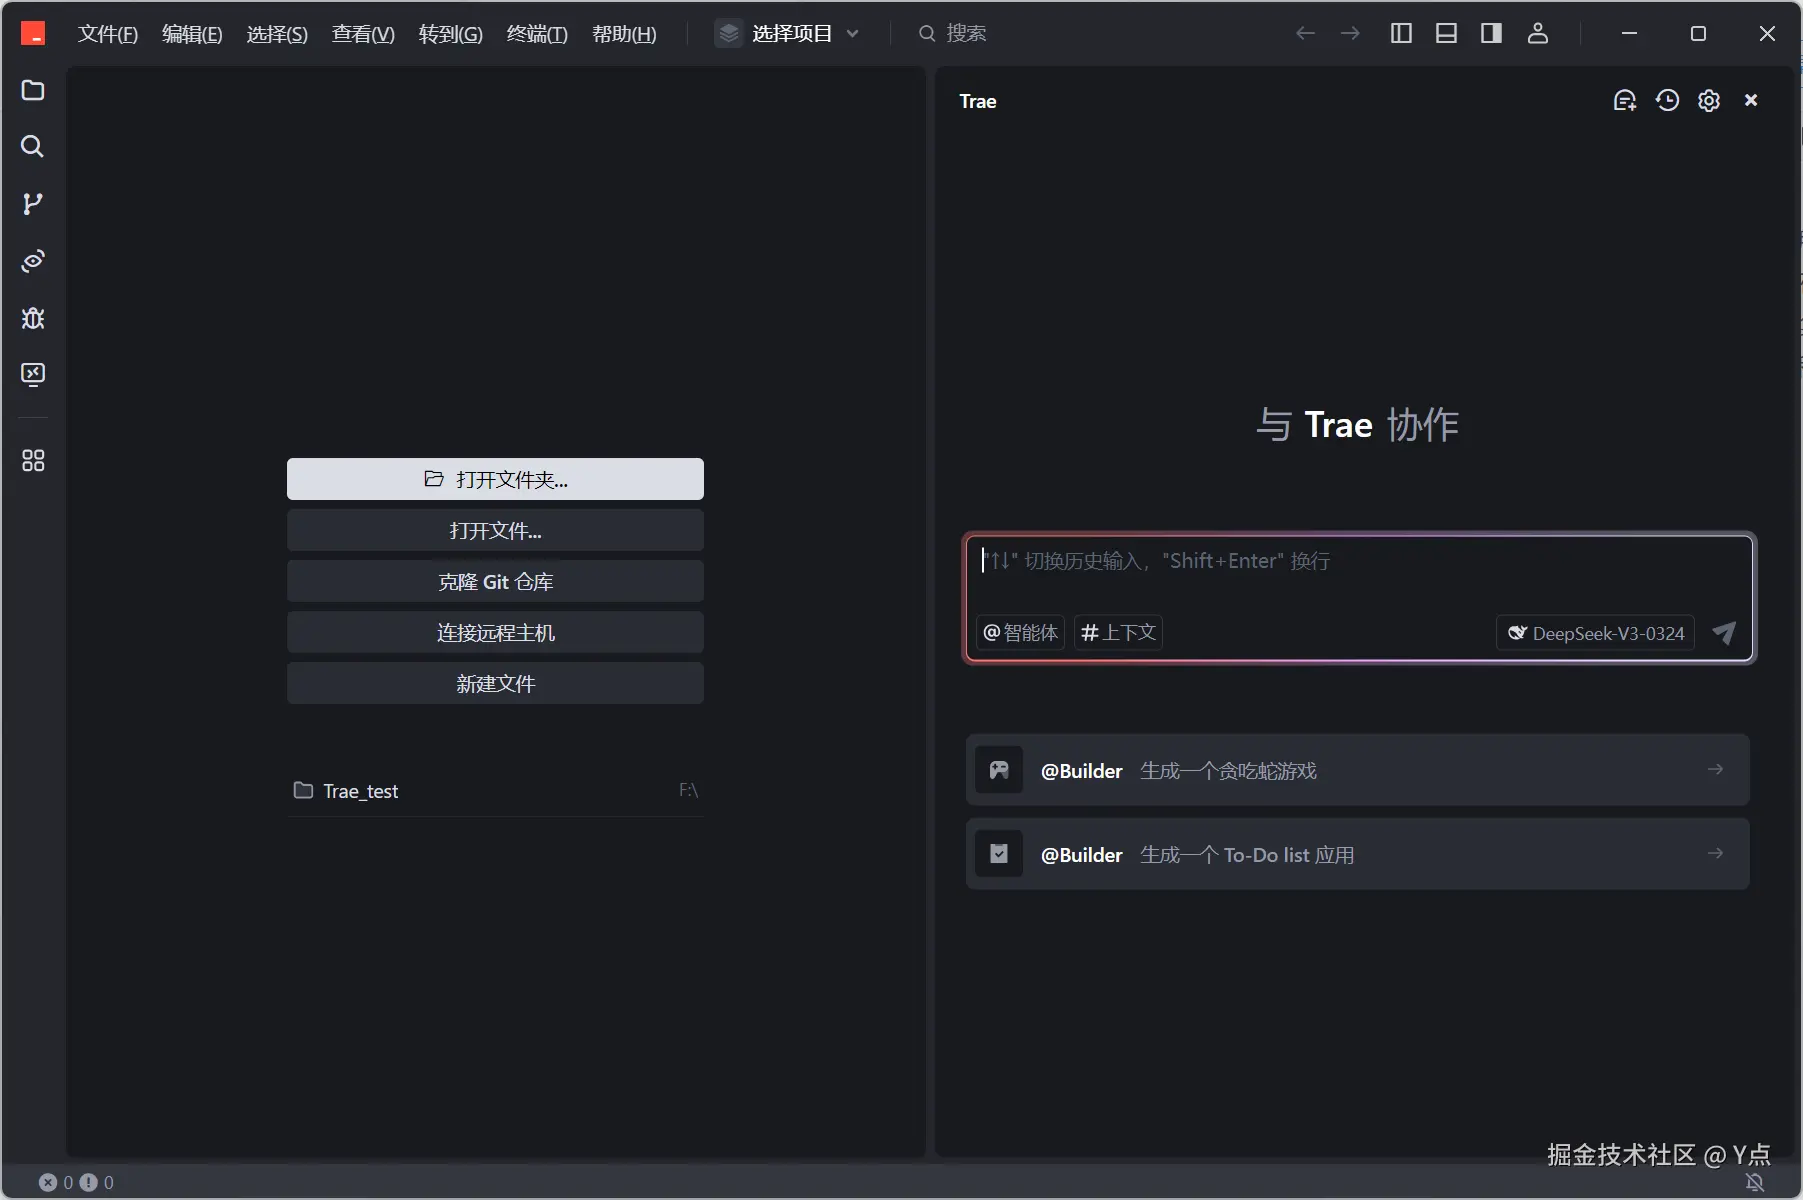Click the notifications bell in status bar

[x=1755, y=1182]
